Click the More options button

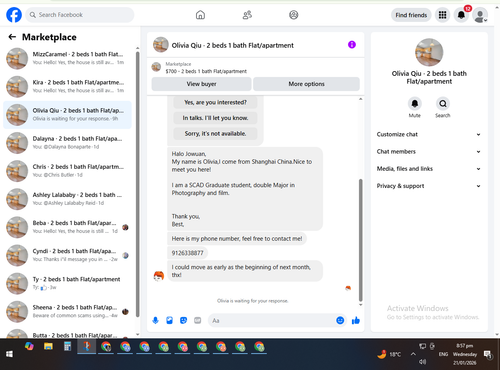(306, 84)
